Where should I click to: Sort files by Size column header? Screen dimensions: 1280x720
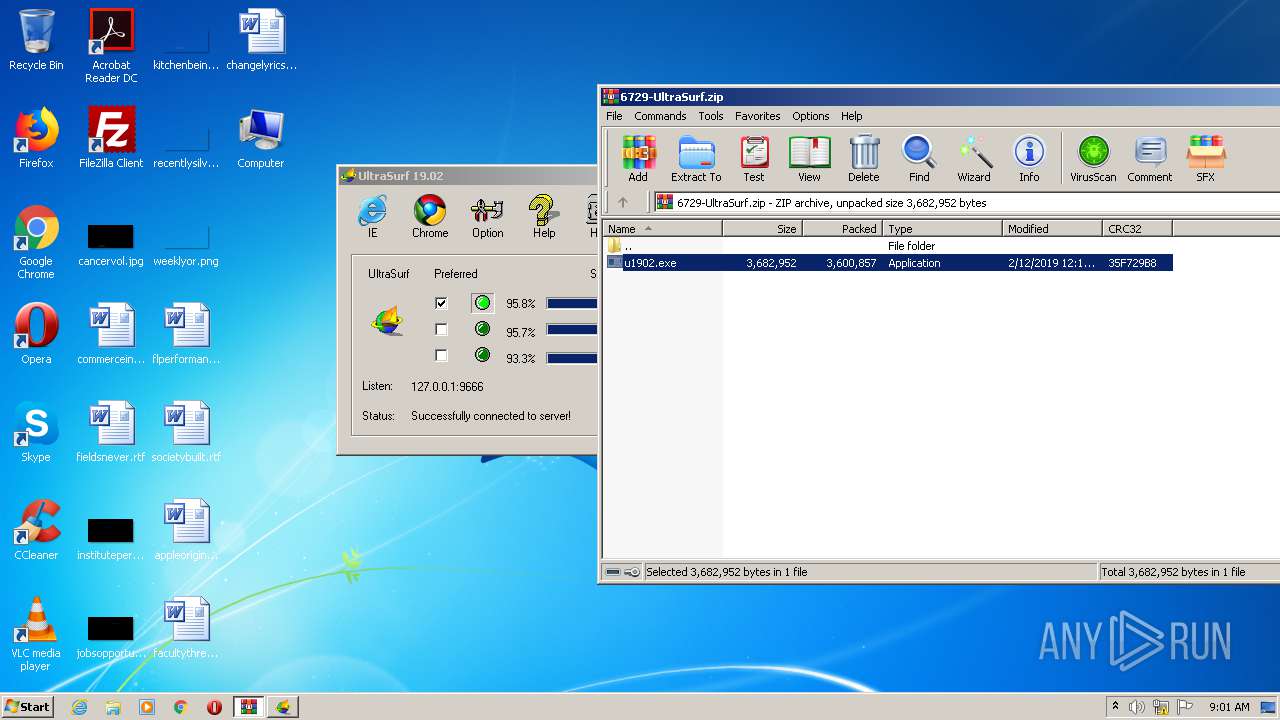tap(763, 229)
